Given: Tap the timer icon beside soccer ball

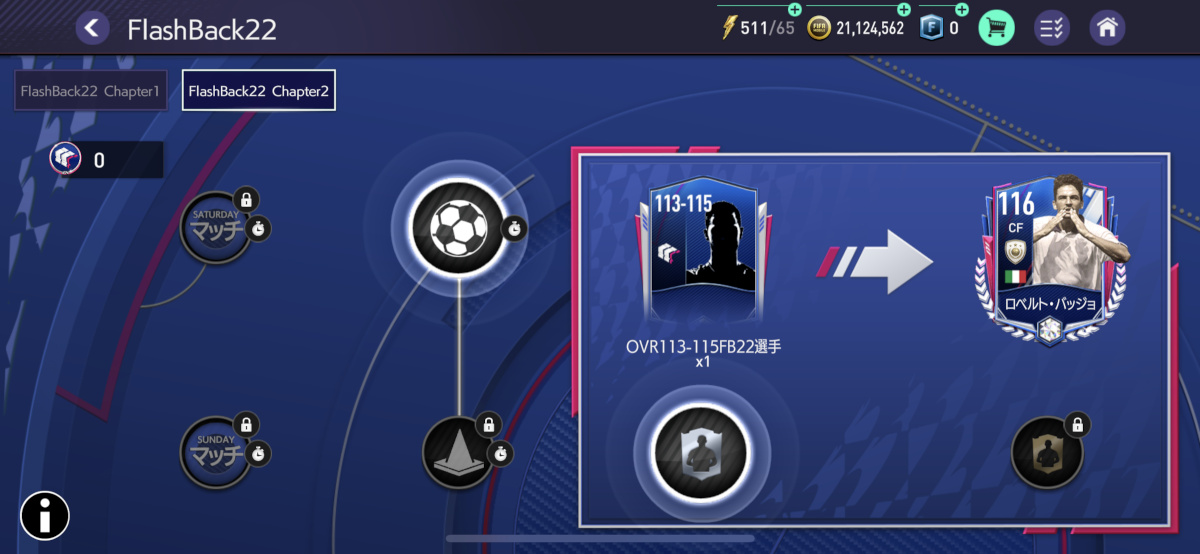Looking at the screenshot, I should point(514,228).
